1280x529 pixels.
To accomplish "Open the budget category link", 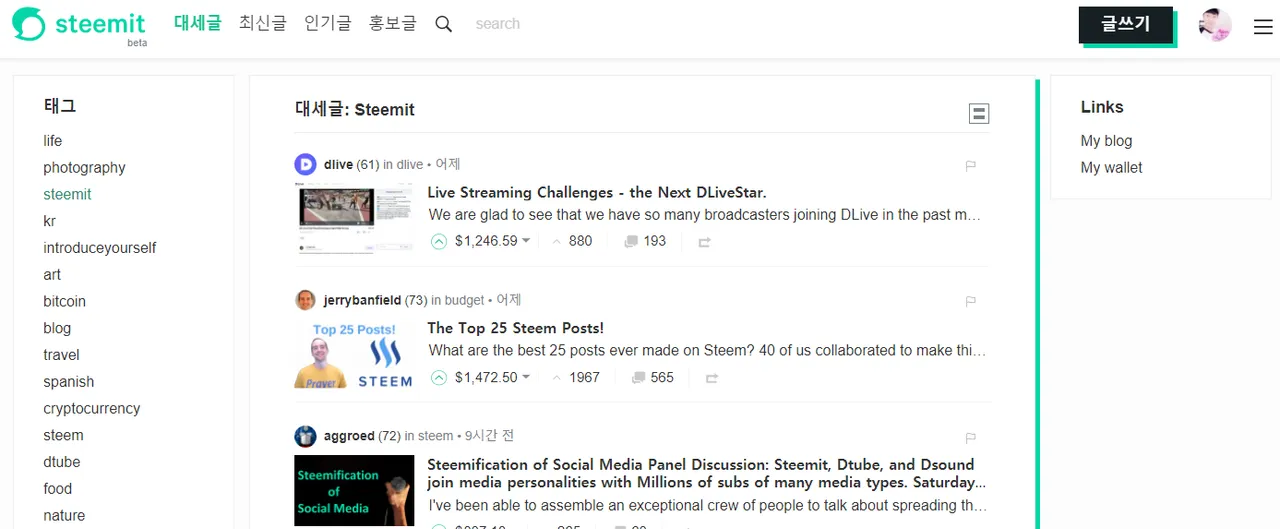I will 464,300.
